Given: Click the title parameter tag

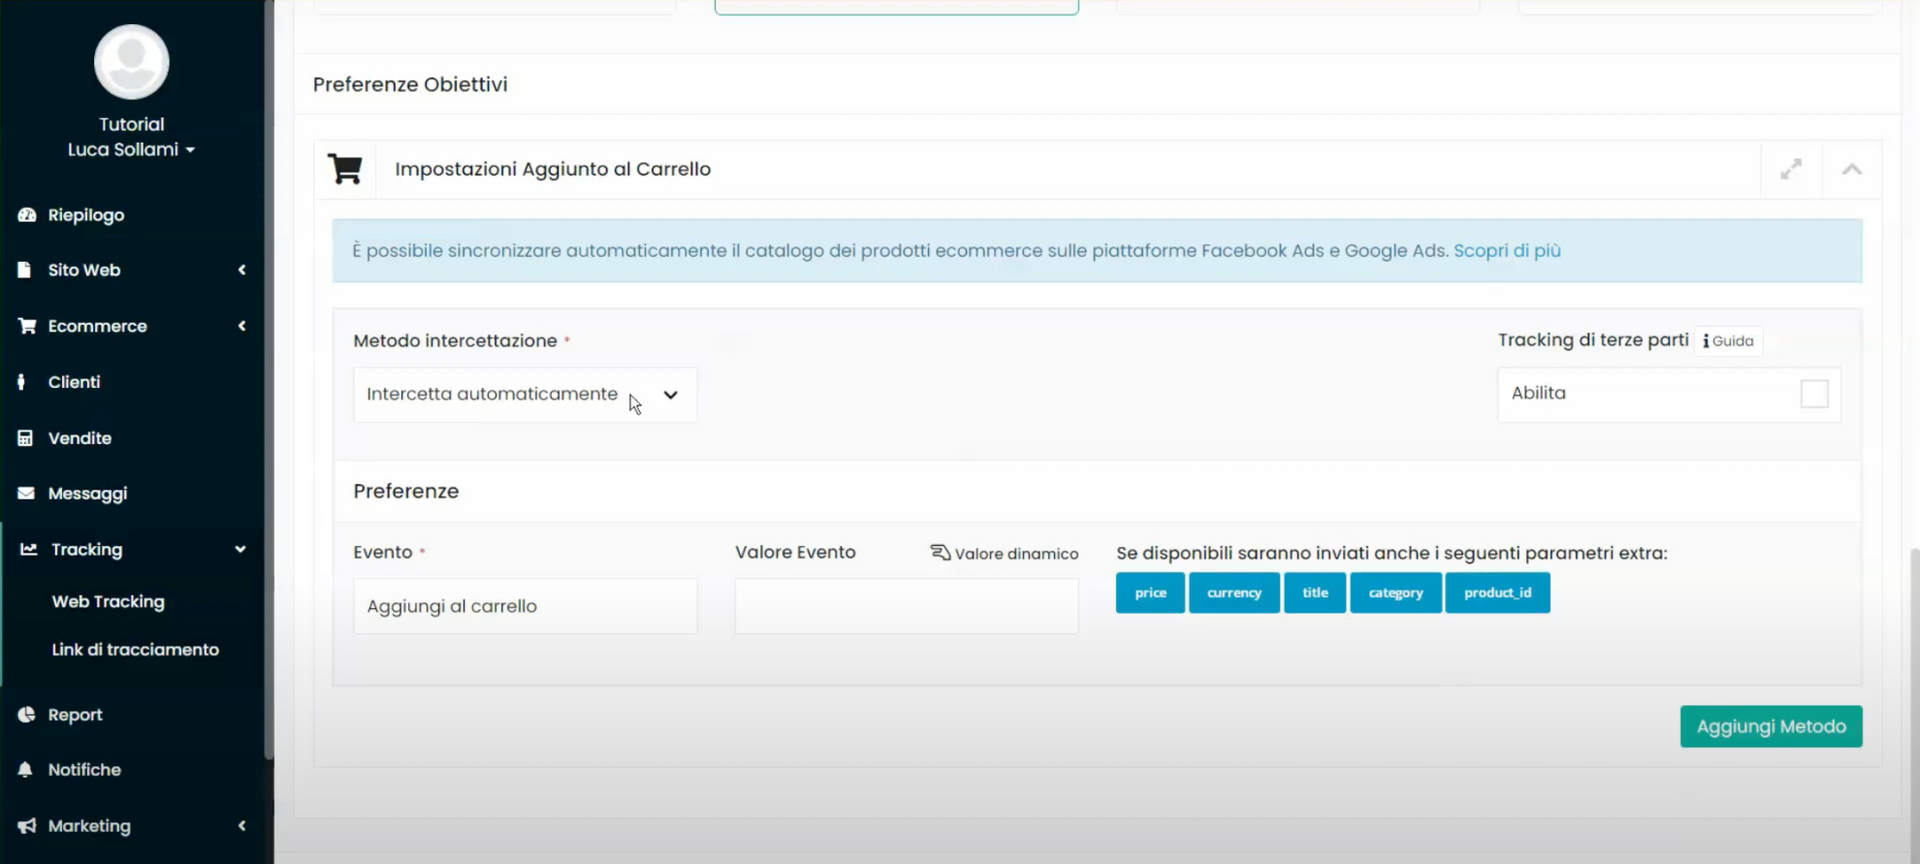Looking at the screenshot, I should [x=1315, y=593].
